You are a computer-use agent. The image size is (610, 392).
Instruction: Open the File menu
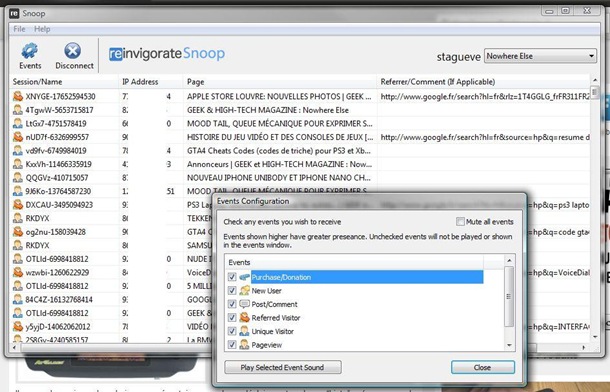19,29
